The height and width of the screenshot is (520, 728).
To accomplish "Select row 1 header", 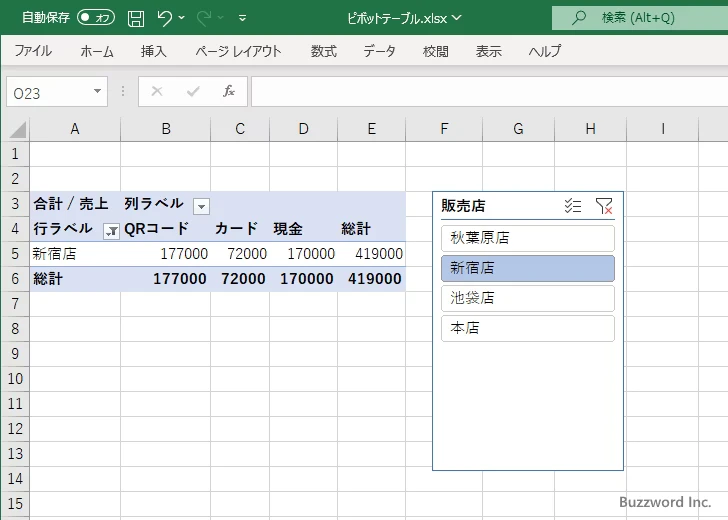I will [15, 154].
